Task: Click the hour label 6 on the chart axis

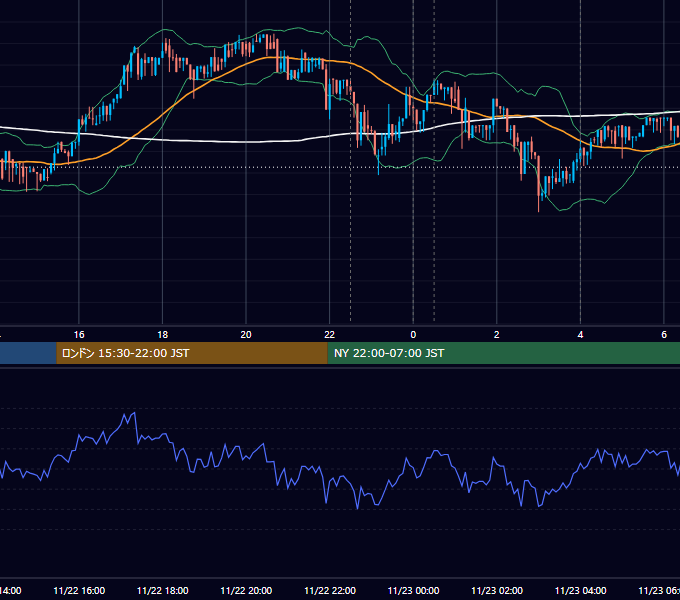Action: click(x=664, y=335)
